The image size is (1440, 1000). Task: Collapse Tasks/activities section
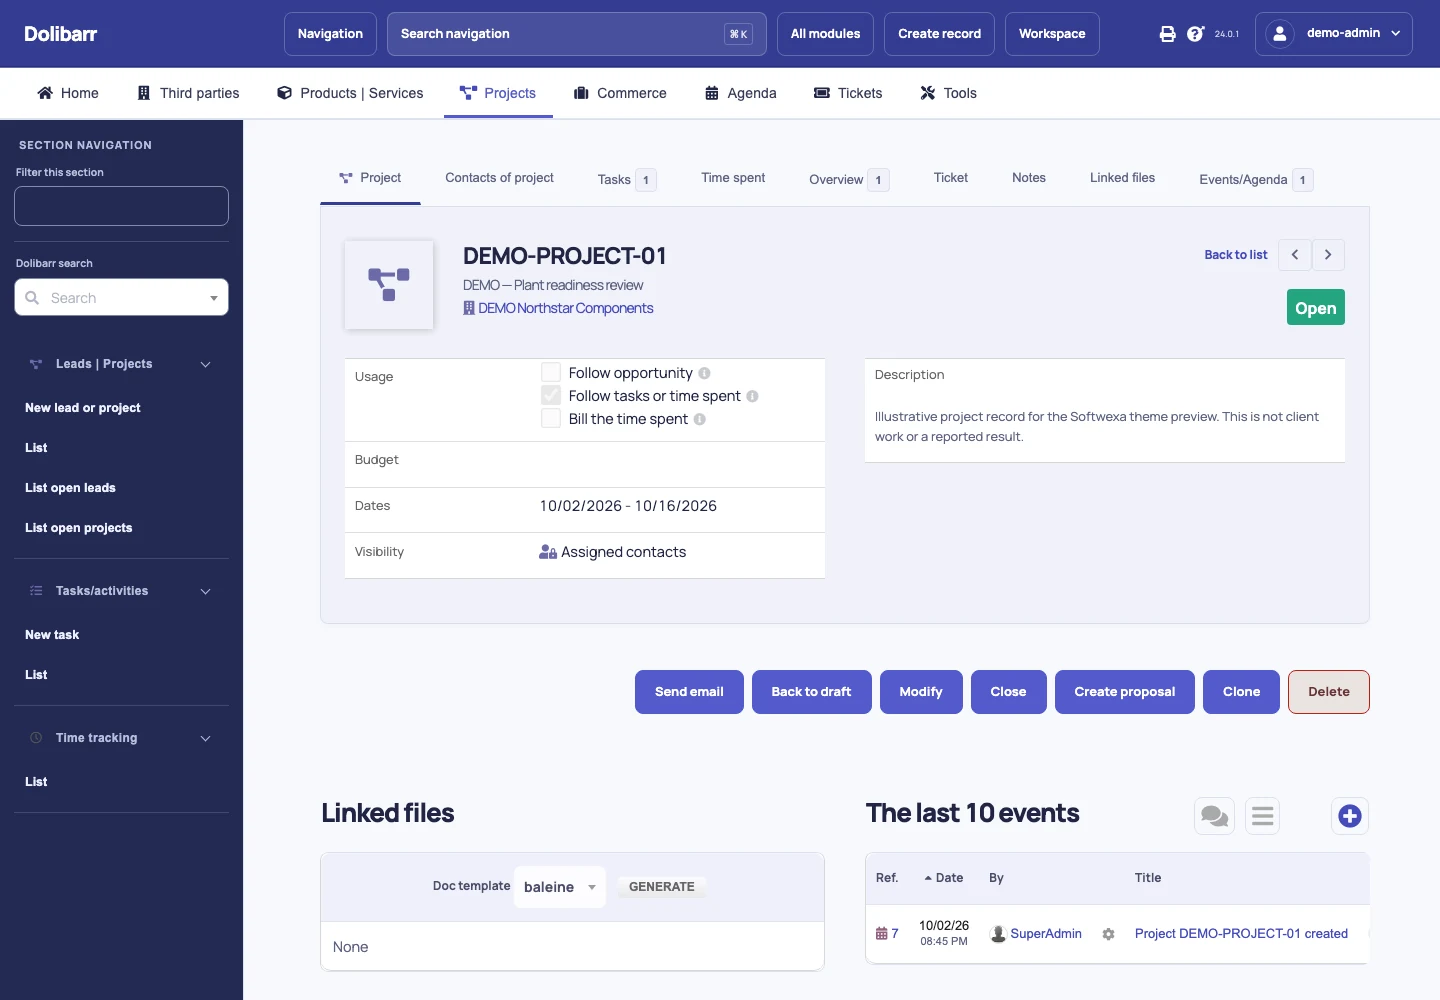(x=205, y=591)
